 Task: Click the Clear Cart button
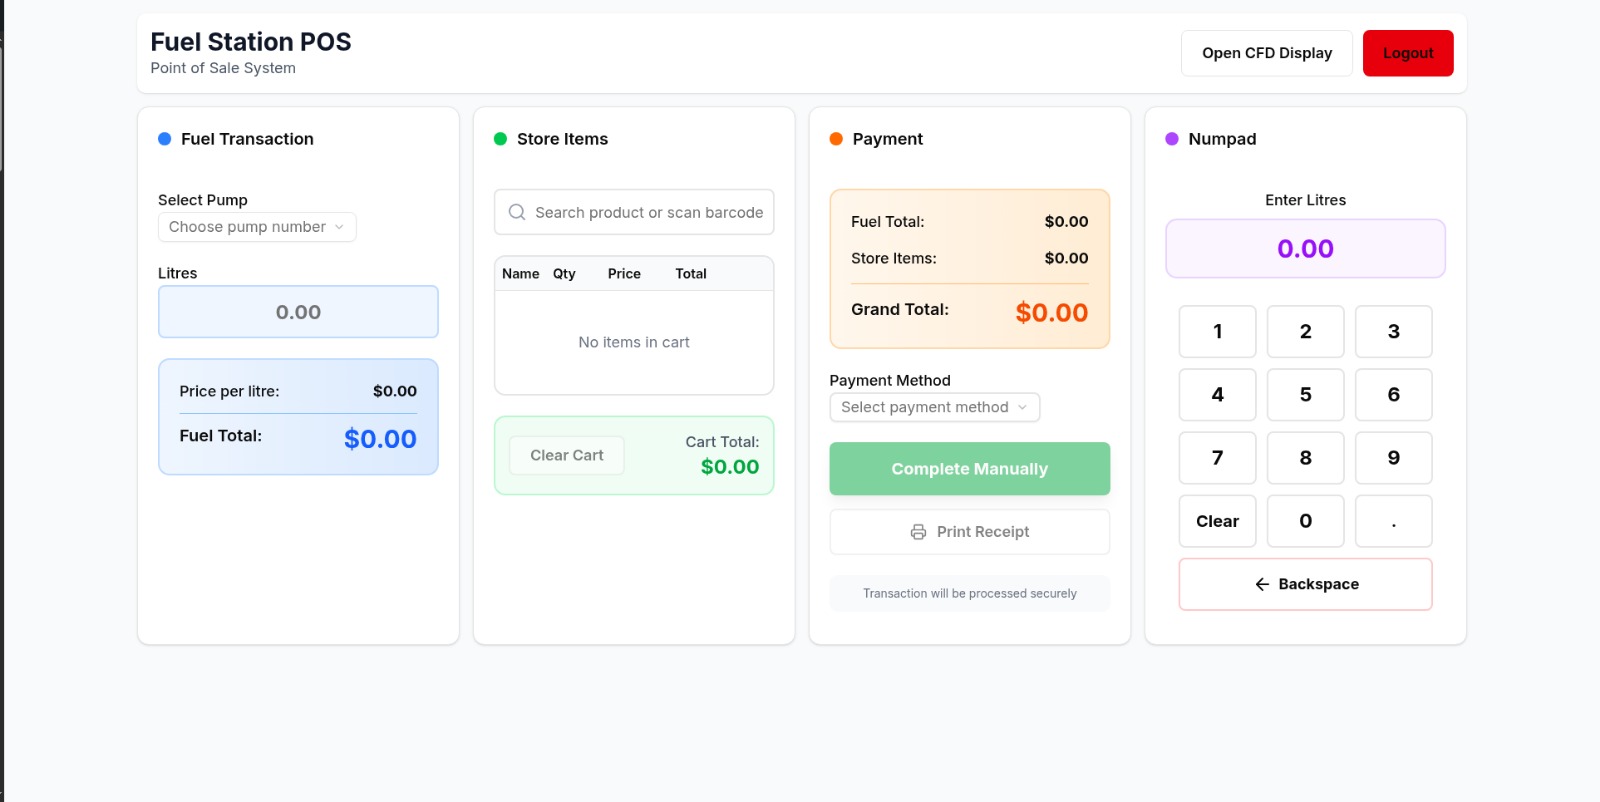click(x=567, y=455)
